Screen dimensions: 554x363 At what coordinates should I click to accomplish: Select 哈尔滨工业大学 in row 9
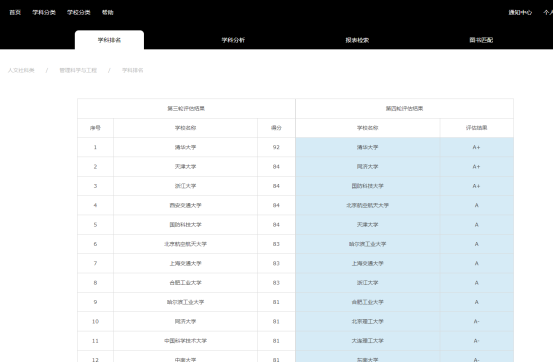pyautogui.click(x=185, y=302)
